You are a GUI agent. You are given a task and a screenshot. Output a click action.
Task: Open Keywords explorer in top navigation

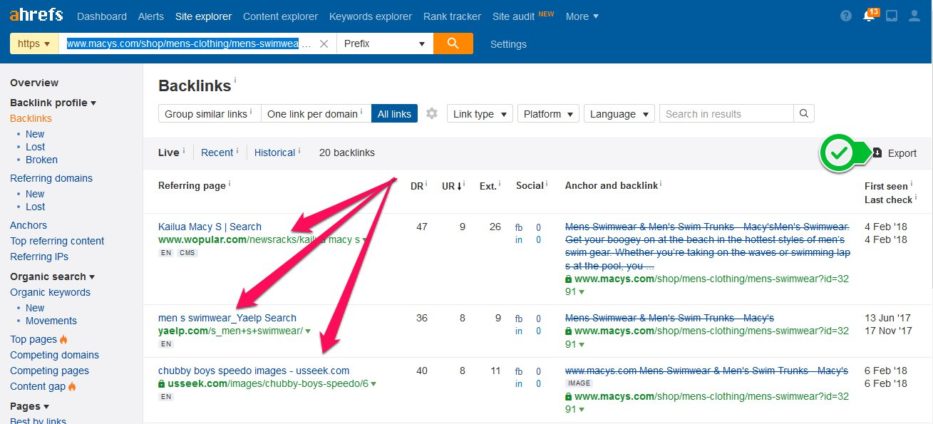tap(370, 17)
